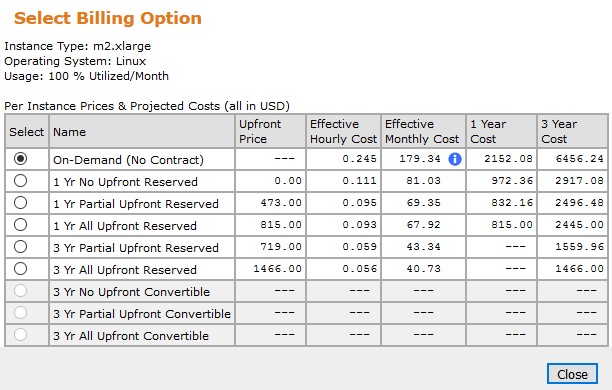Select 3 Yr All Upfront Reserved radio
The height and width of the screenshot is (390, 612).
[x=20, y=268]
